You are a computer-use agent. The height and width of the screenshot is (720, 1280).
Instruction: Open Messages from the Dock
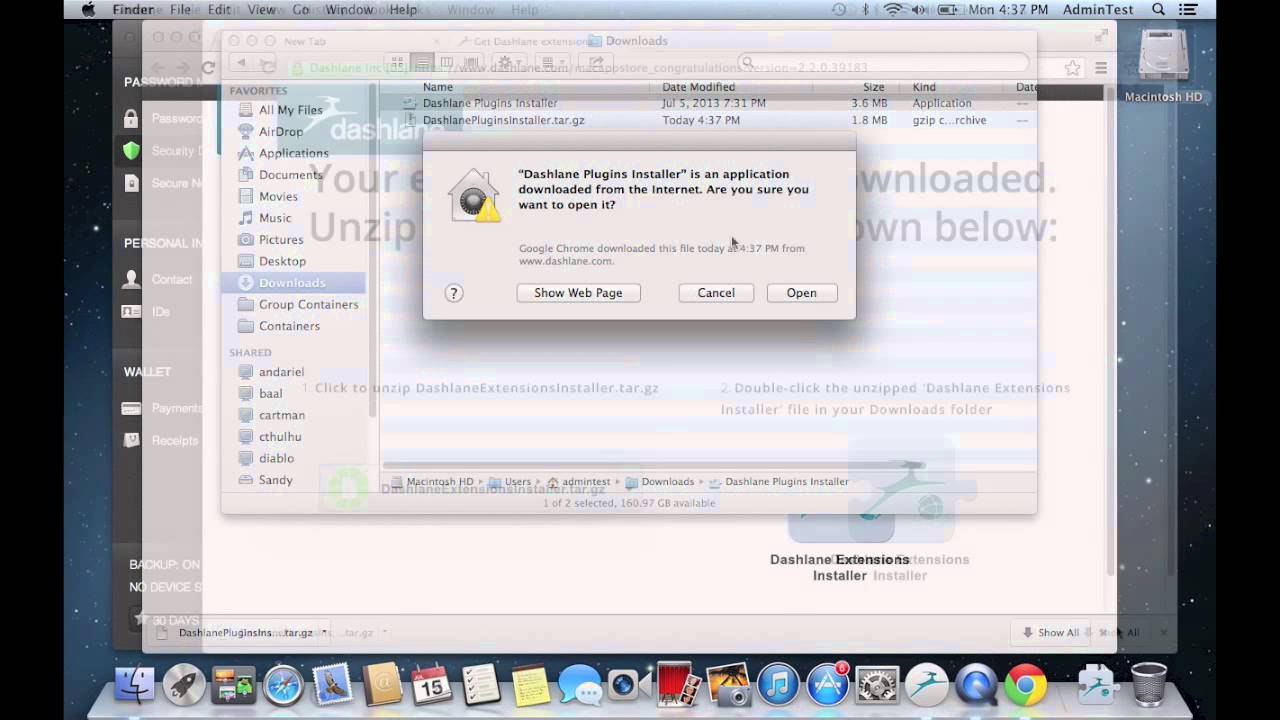pyautogui.click(x=579, y=686)
